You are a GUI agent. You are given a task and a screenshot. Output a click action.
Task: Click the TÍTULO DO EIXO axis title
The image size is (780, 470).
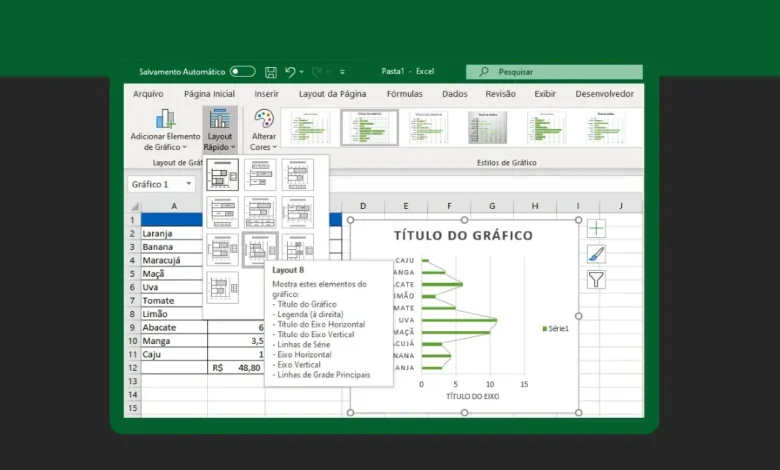coord(473,396)
